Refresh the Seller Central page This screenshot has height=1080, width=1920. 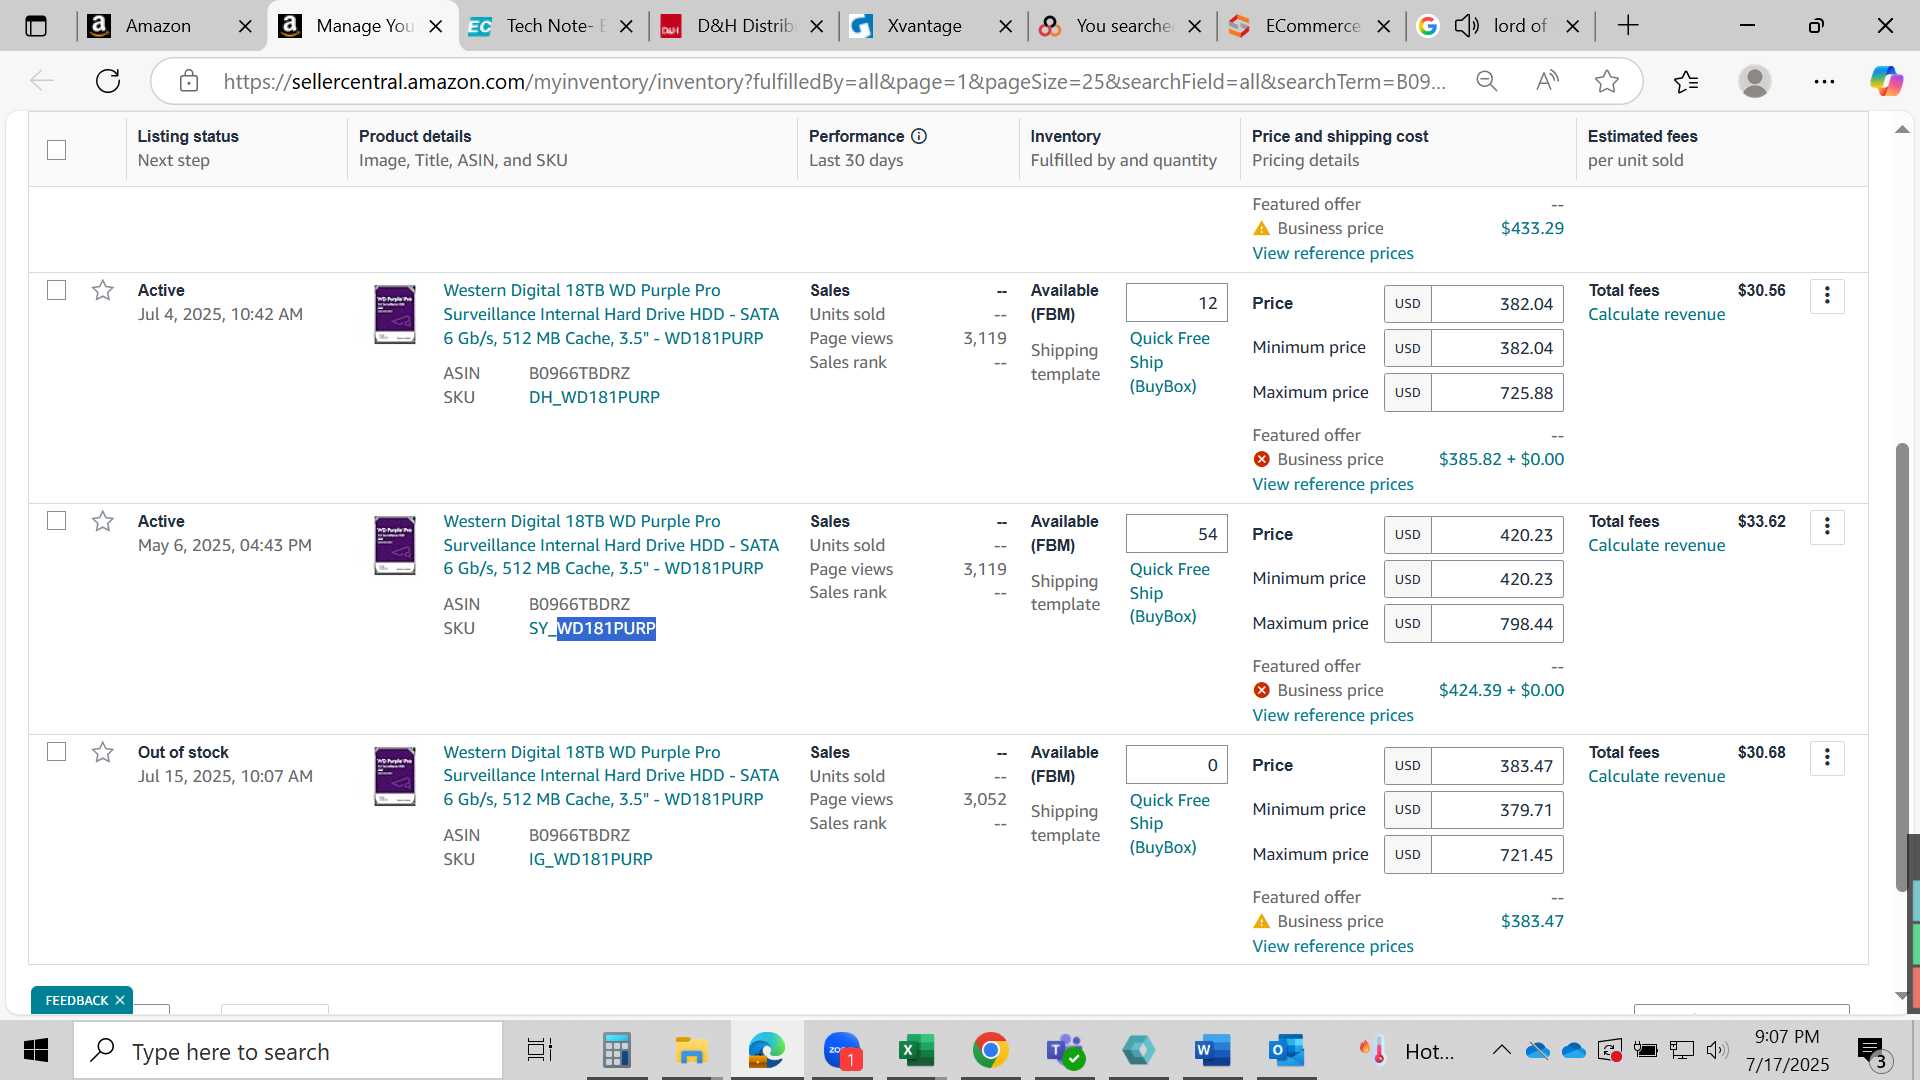108,81
